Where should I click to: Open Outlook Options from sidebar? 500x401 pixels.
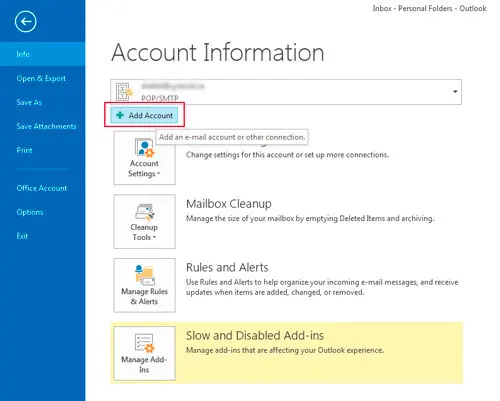tap(30, 212)
